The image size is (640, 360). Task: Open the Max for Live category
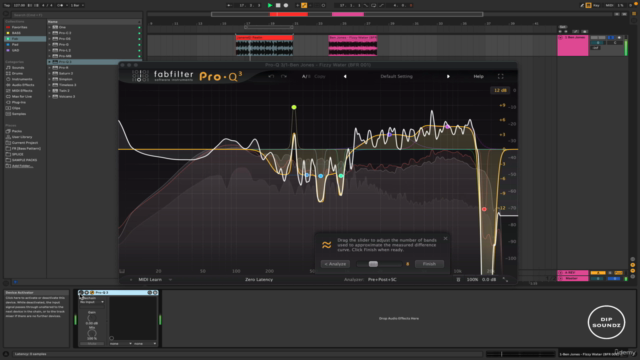click(x=22, y=96)
